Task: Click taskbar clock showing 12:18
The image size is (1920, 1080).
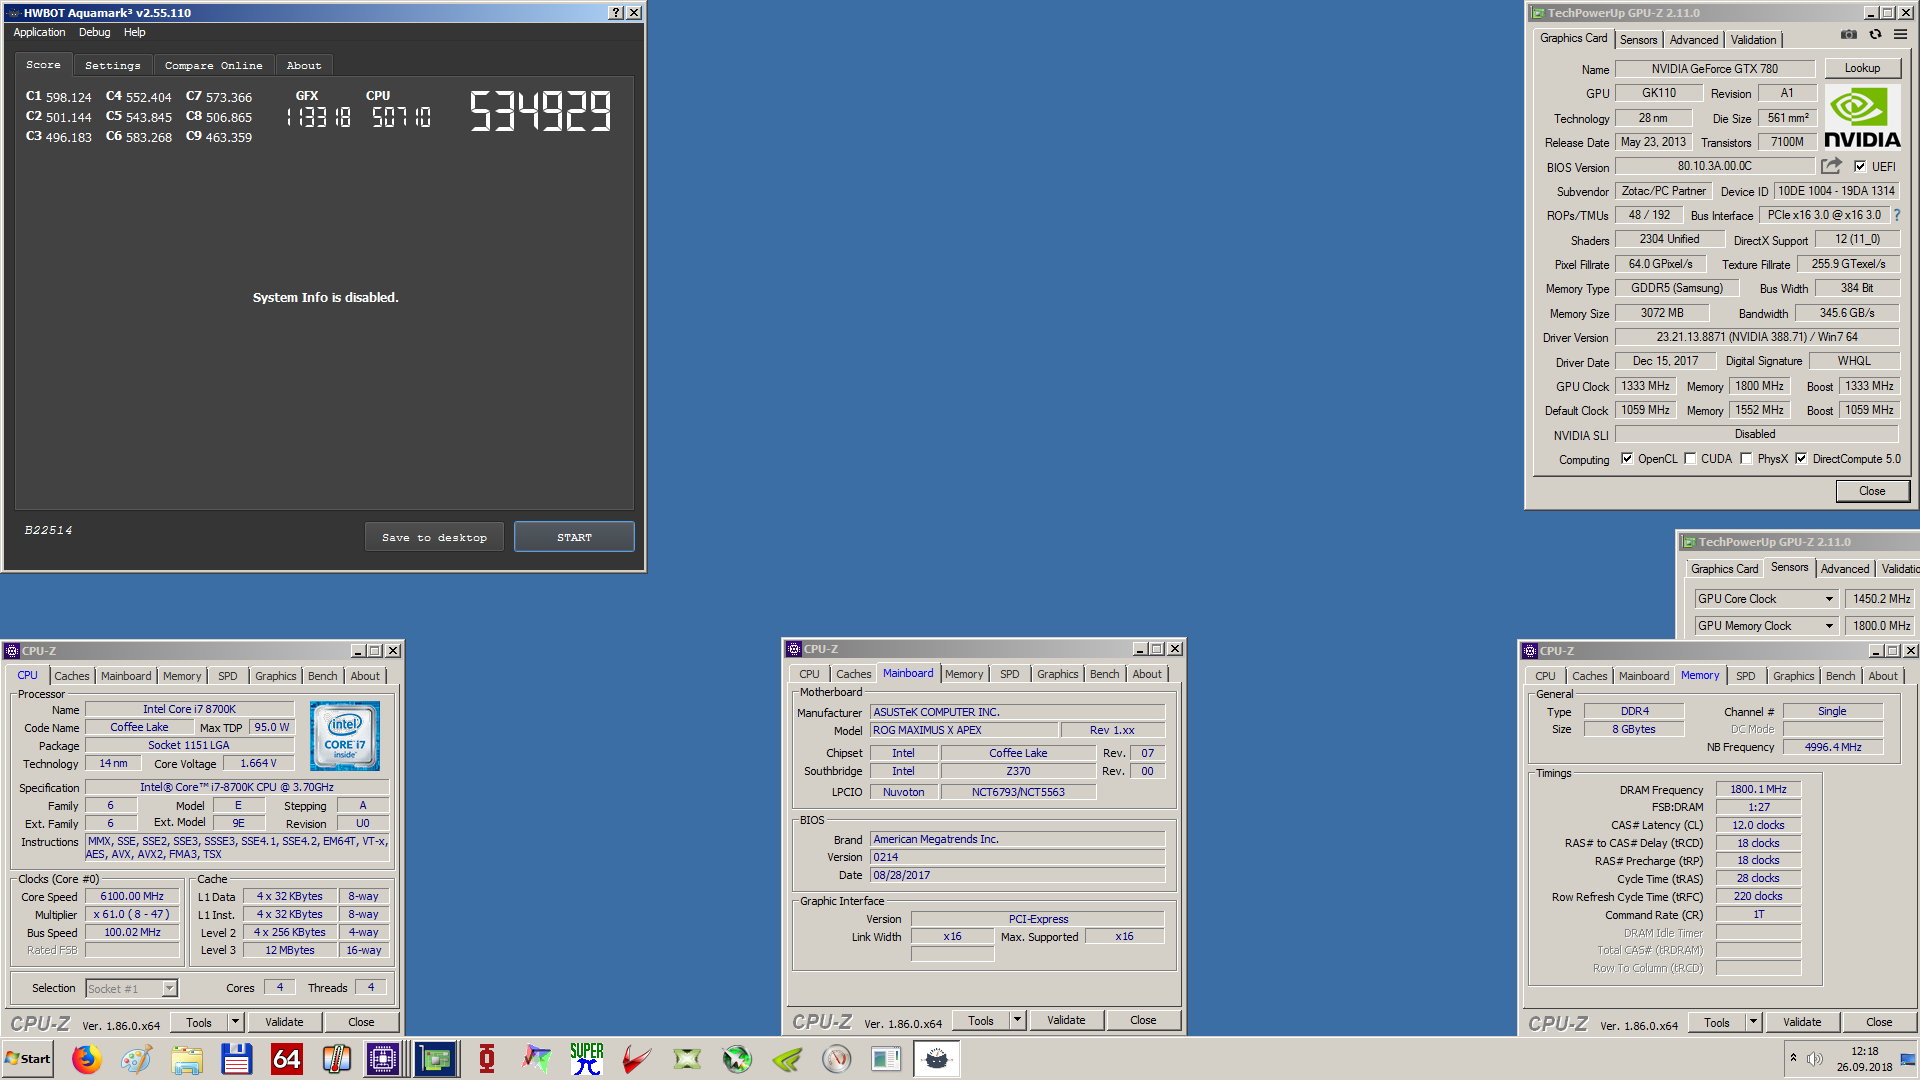Action: pyautogui.click(x=1864, y=1059)
